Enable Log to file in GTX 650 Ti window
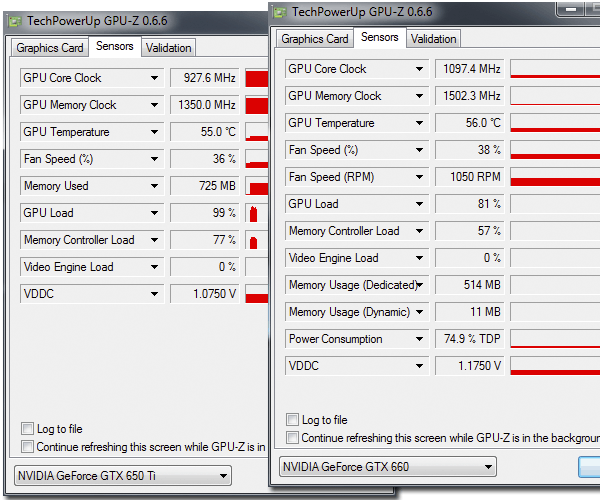This screenshot has width=600, height=500. click(28, 428)
